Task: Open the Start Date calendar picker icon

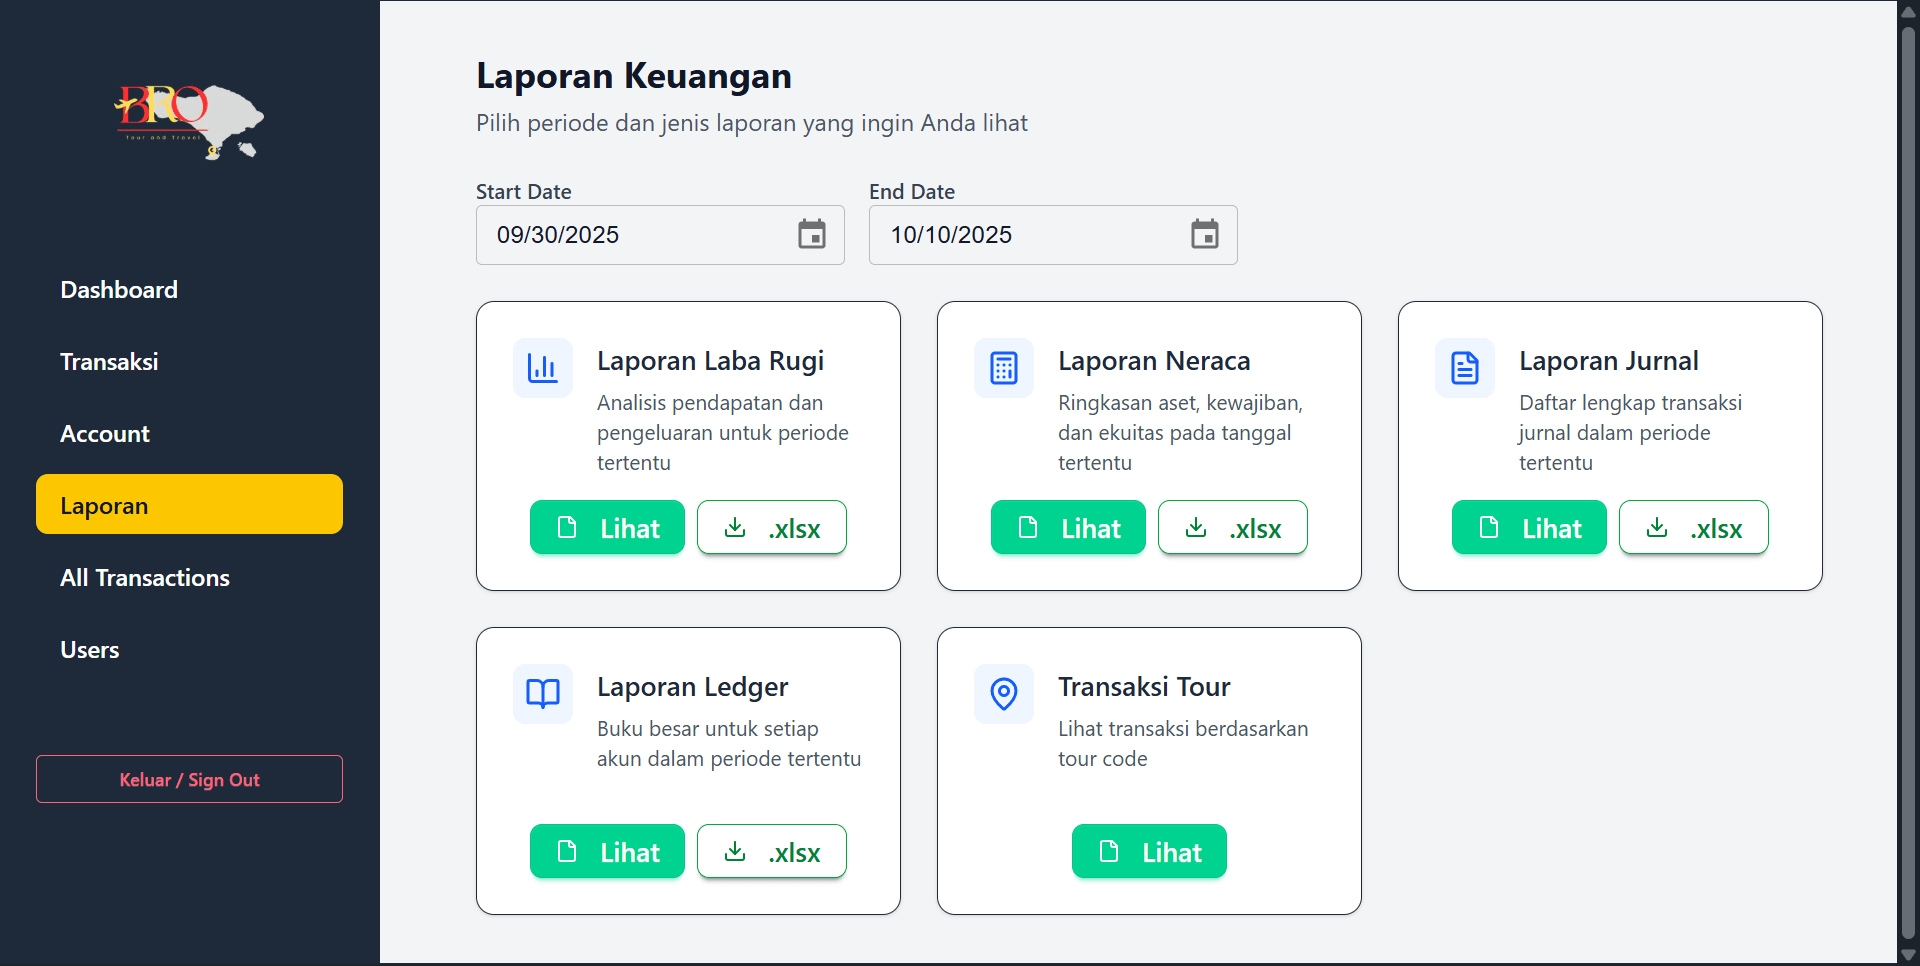Action: click(x=811, y=235)
